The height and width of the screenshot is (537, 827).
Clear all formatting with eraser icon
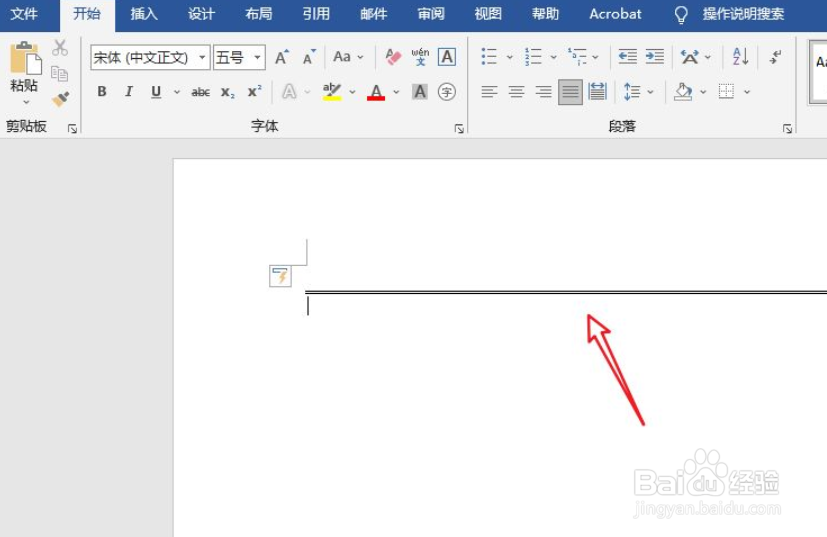[393, 56]
